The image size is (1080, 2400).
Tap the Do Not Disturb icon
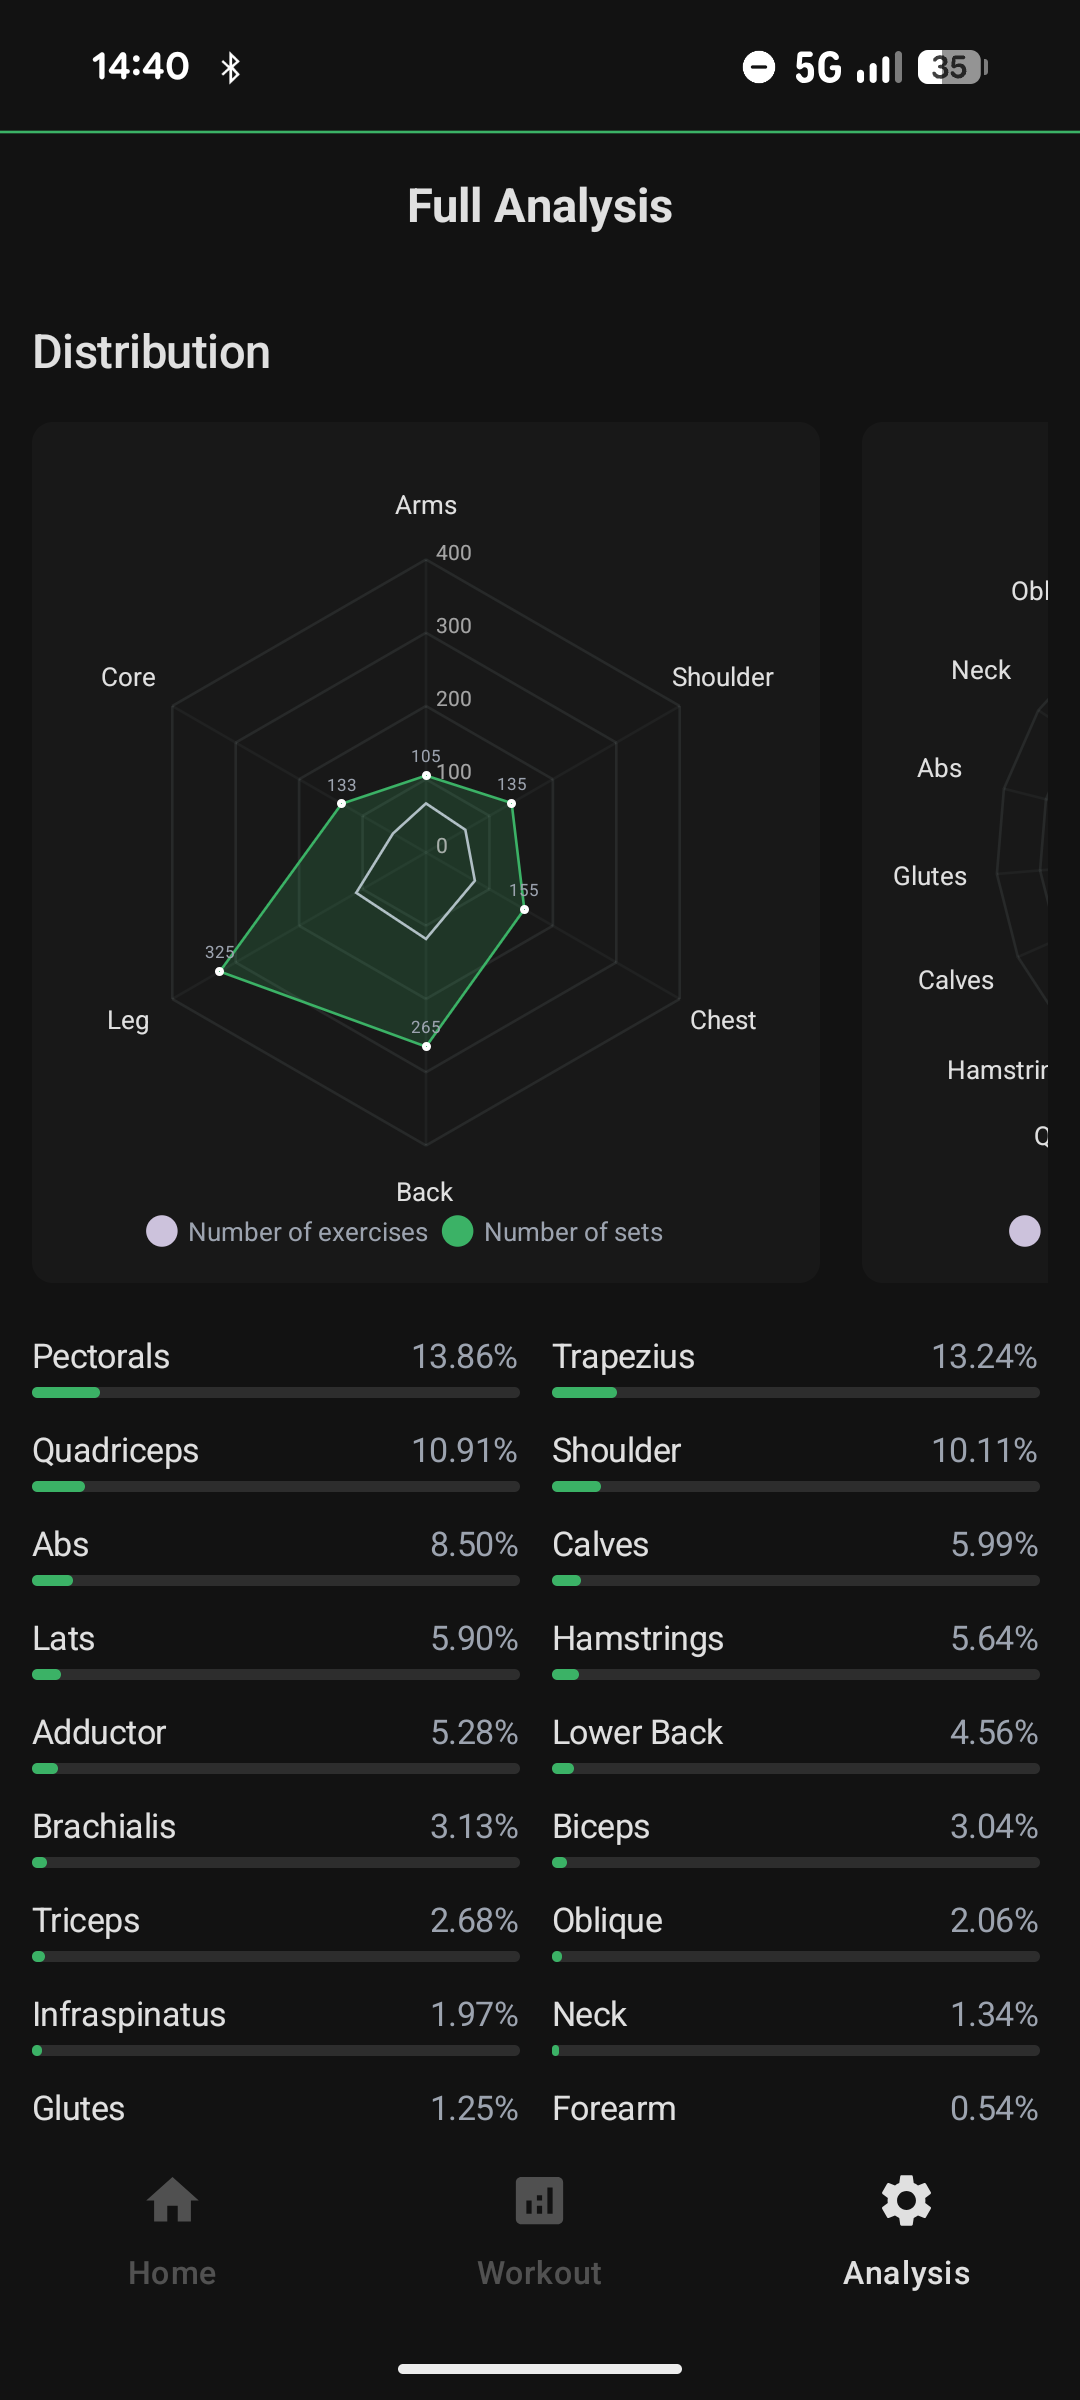759,67
